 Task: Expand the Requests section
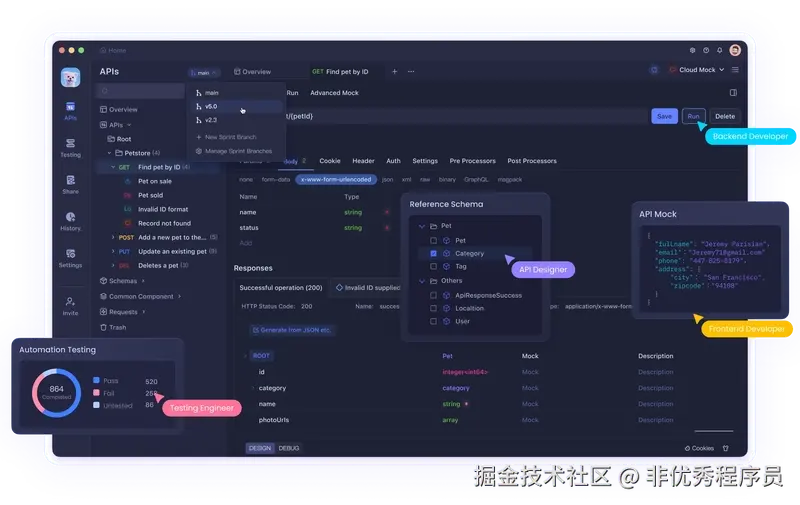click(144, 312)
